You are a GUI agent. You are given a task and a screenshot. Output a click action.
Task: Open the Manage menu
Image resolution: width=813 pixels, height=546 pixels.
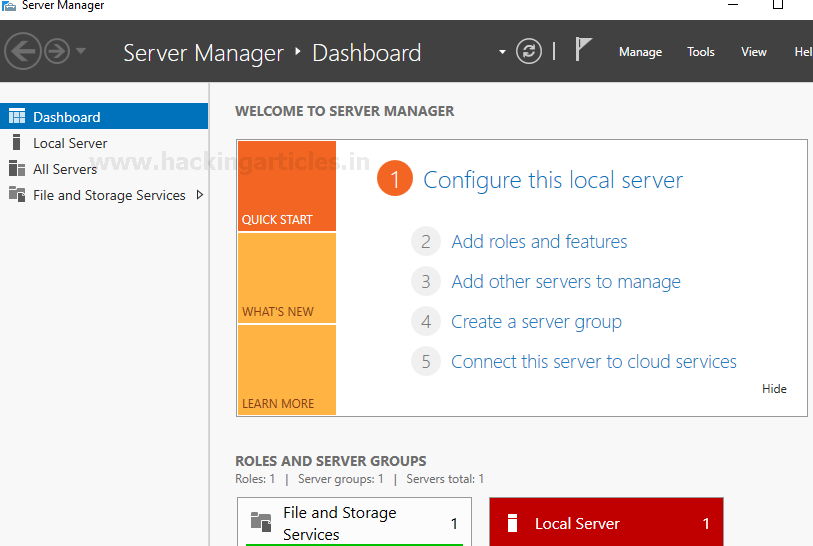click(640, 52)
